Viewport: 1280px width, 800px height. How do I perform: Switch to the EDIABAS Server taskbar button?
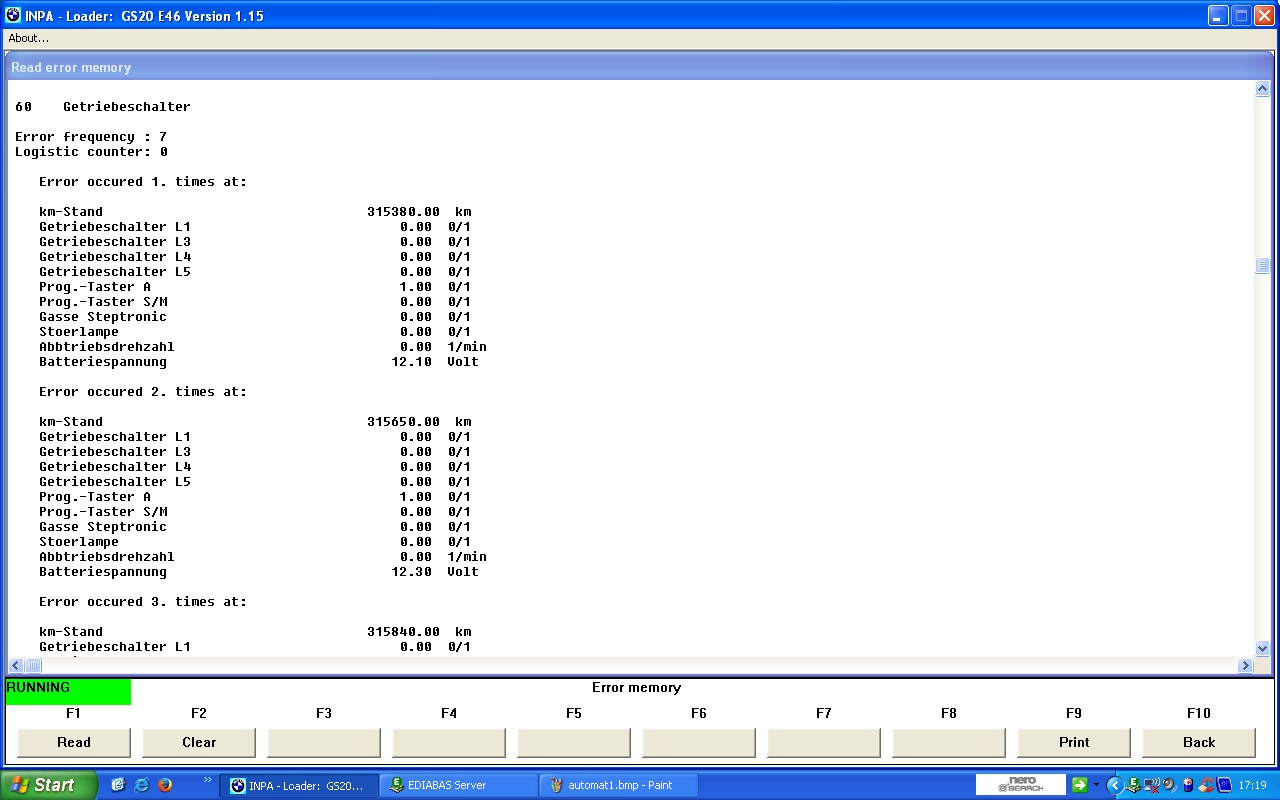(460, 785)
